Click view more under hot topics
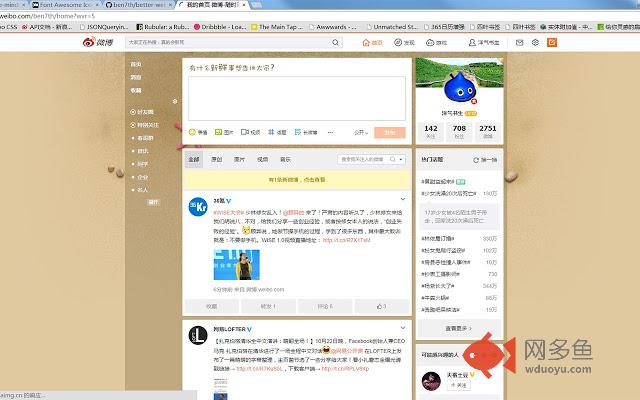 click(x=459, y=328)
